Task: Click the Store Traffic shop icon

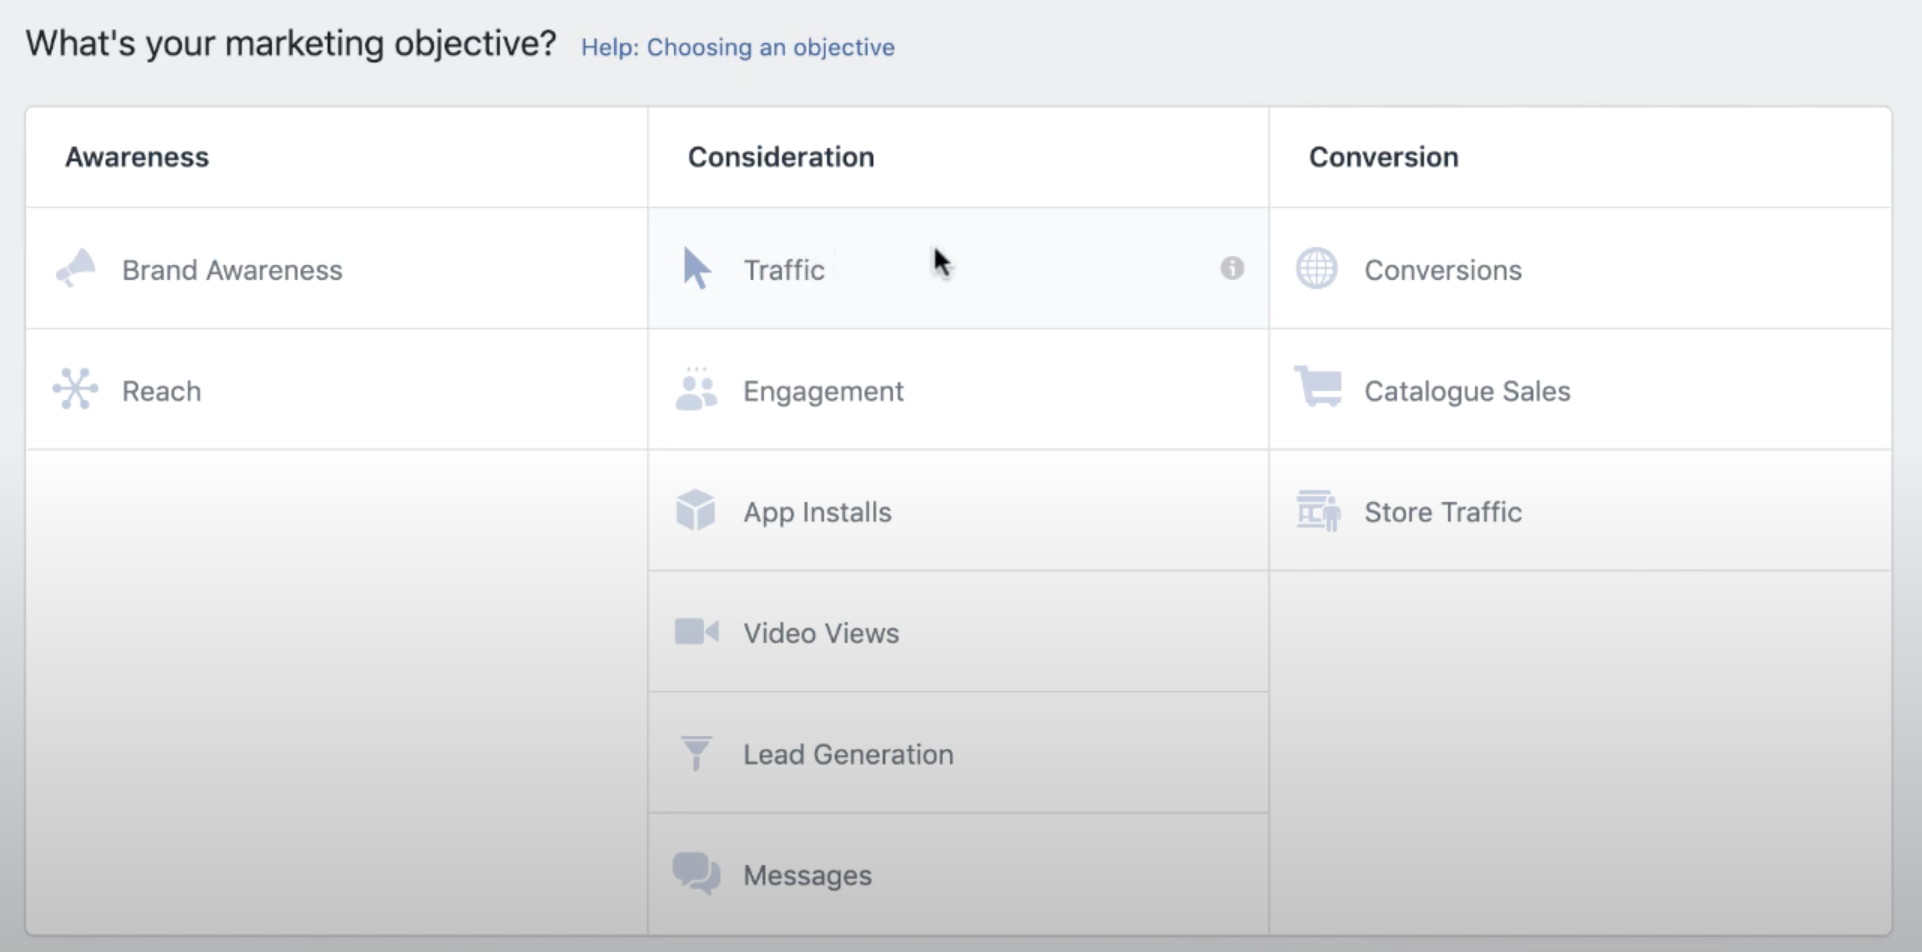Action: click(x=1318, y=510)
